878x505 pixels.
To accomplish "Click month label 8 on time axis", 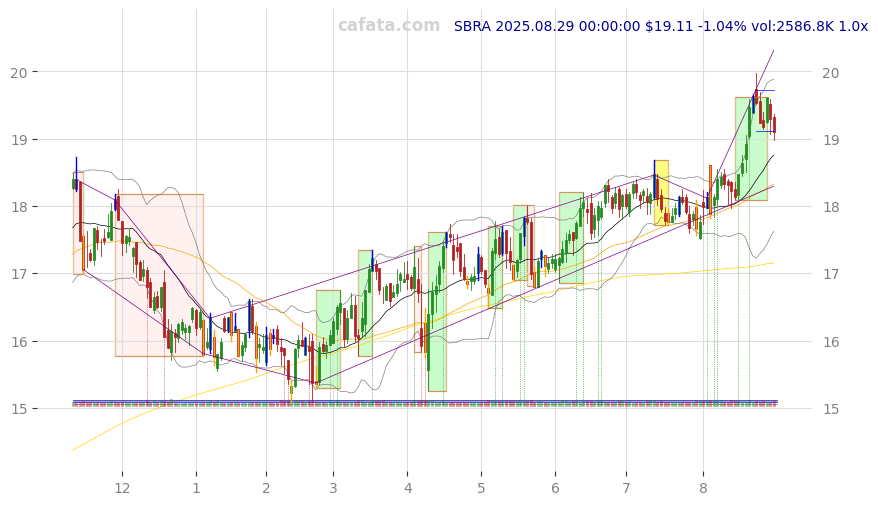I will (703, 488).
